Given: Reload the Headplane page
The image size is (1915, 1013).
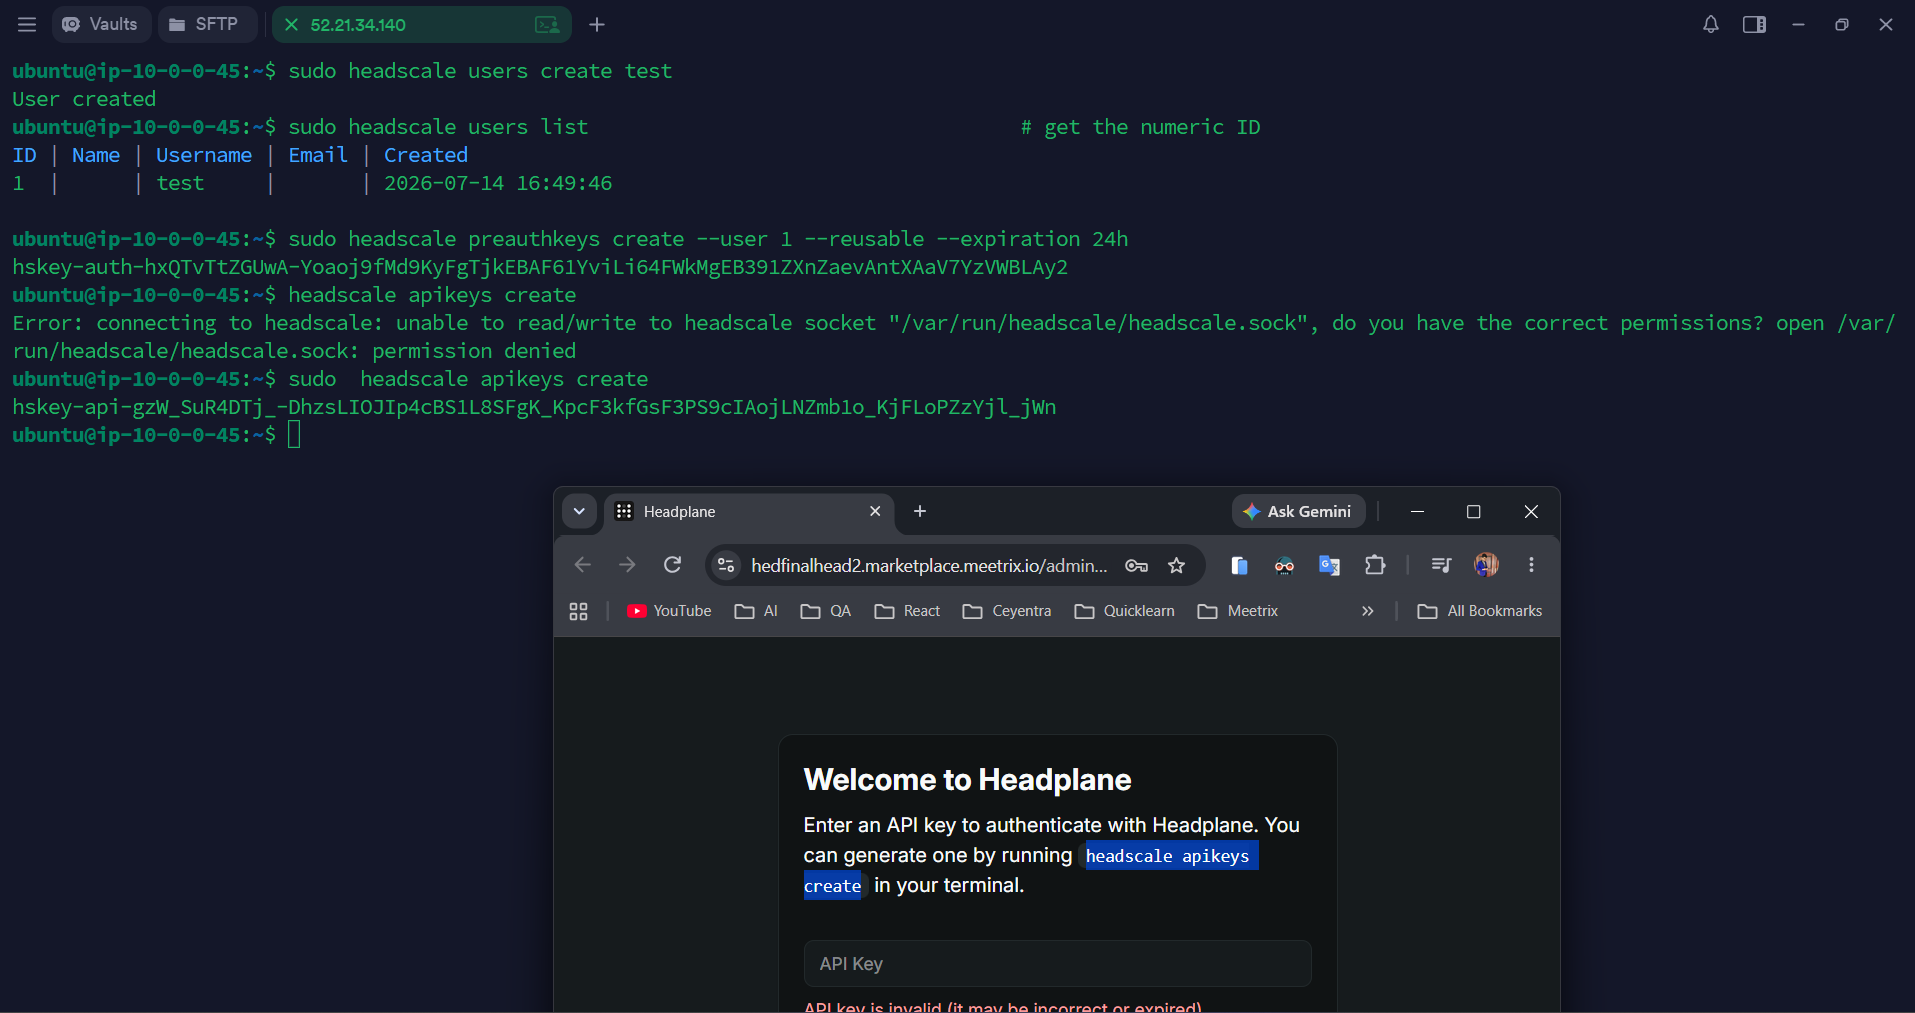Looking at the screenshot, I should coord(673,565).
